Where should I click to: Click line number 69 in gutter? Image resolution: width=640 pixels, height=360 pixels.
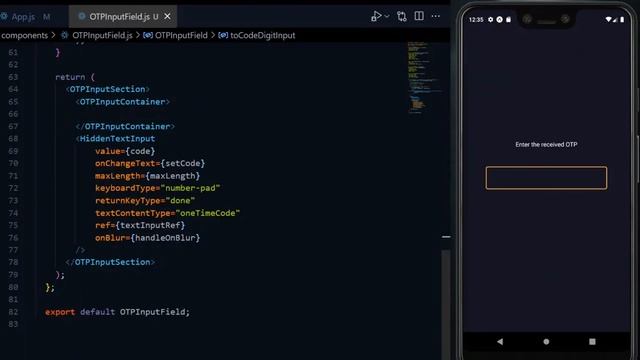13,151
